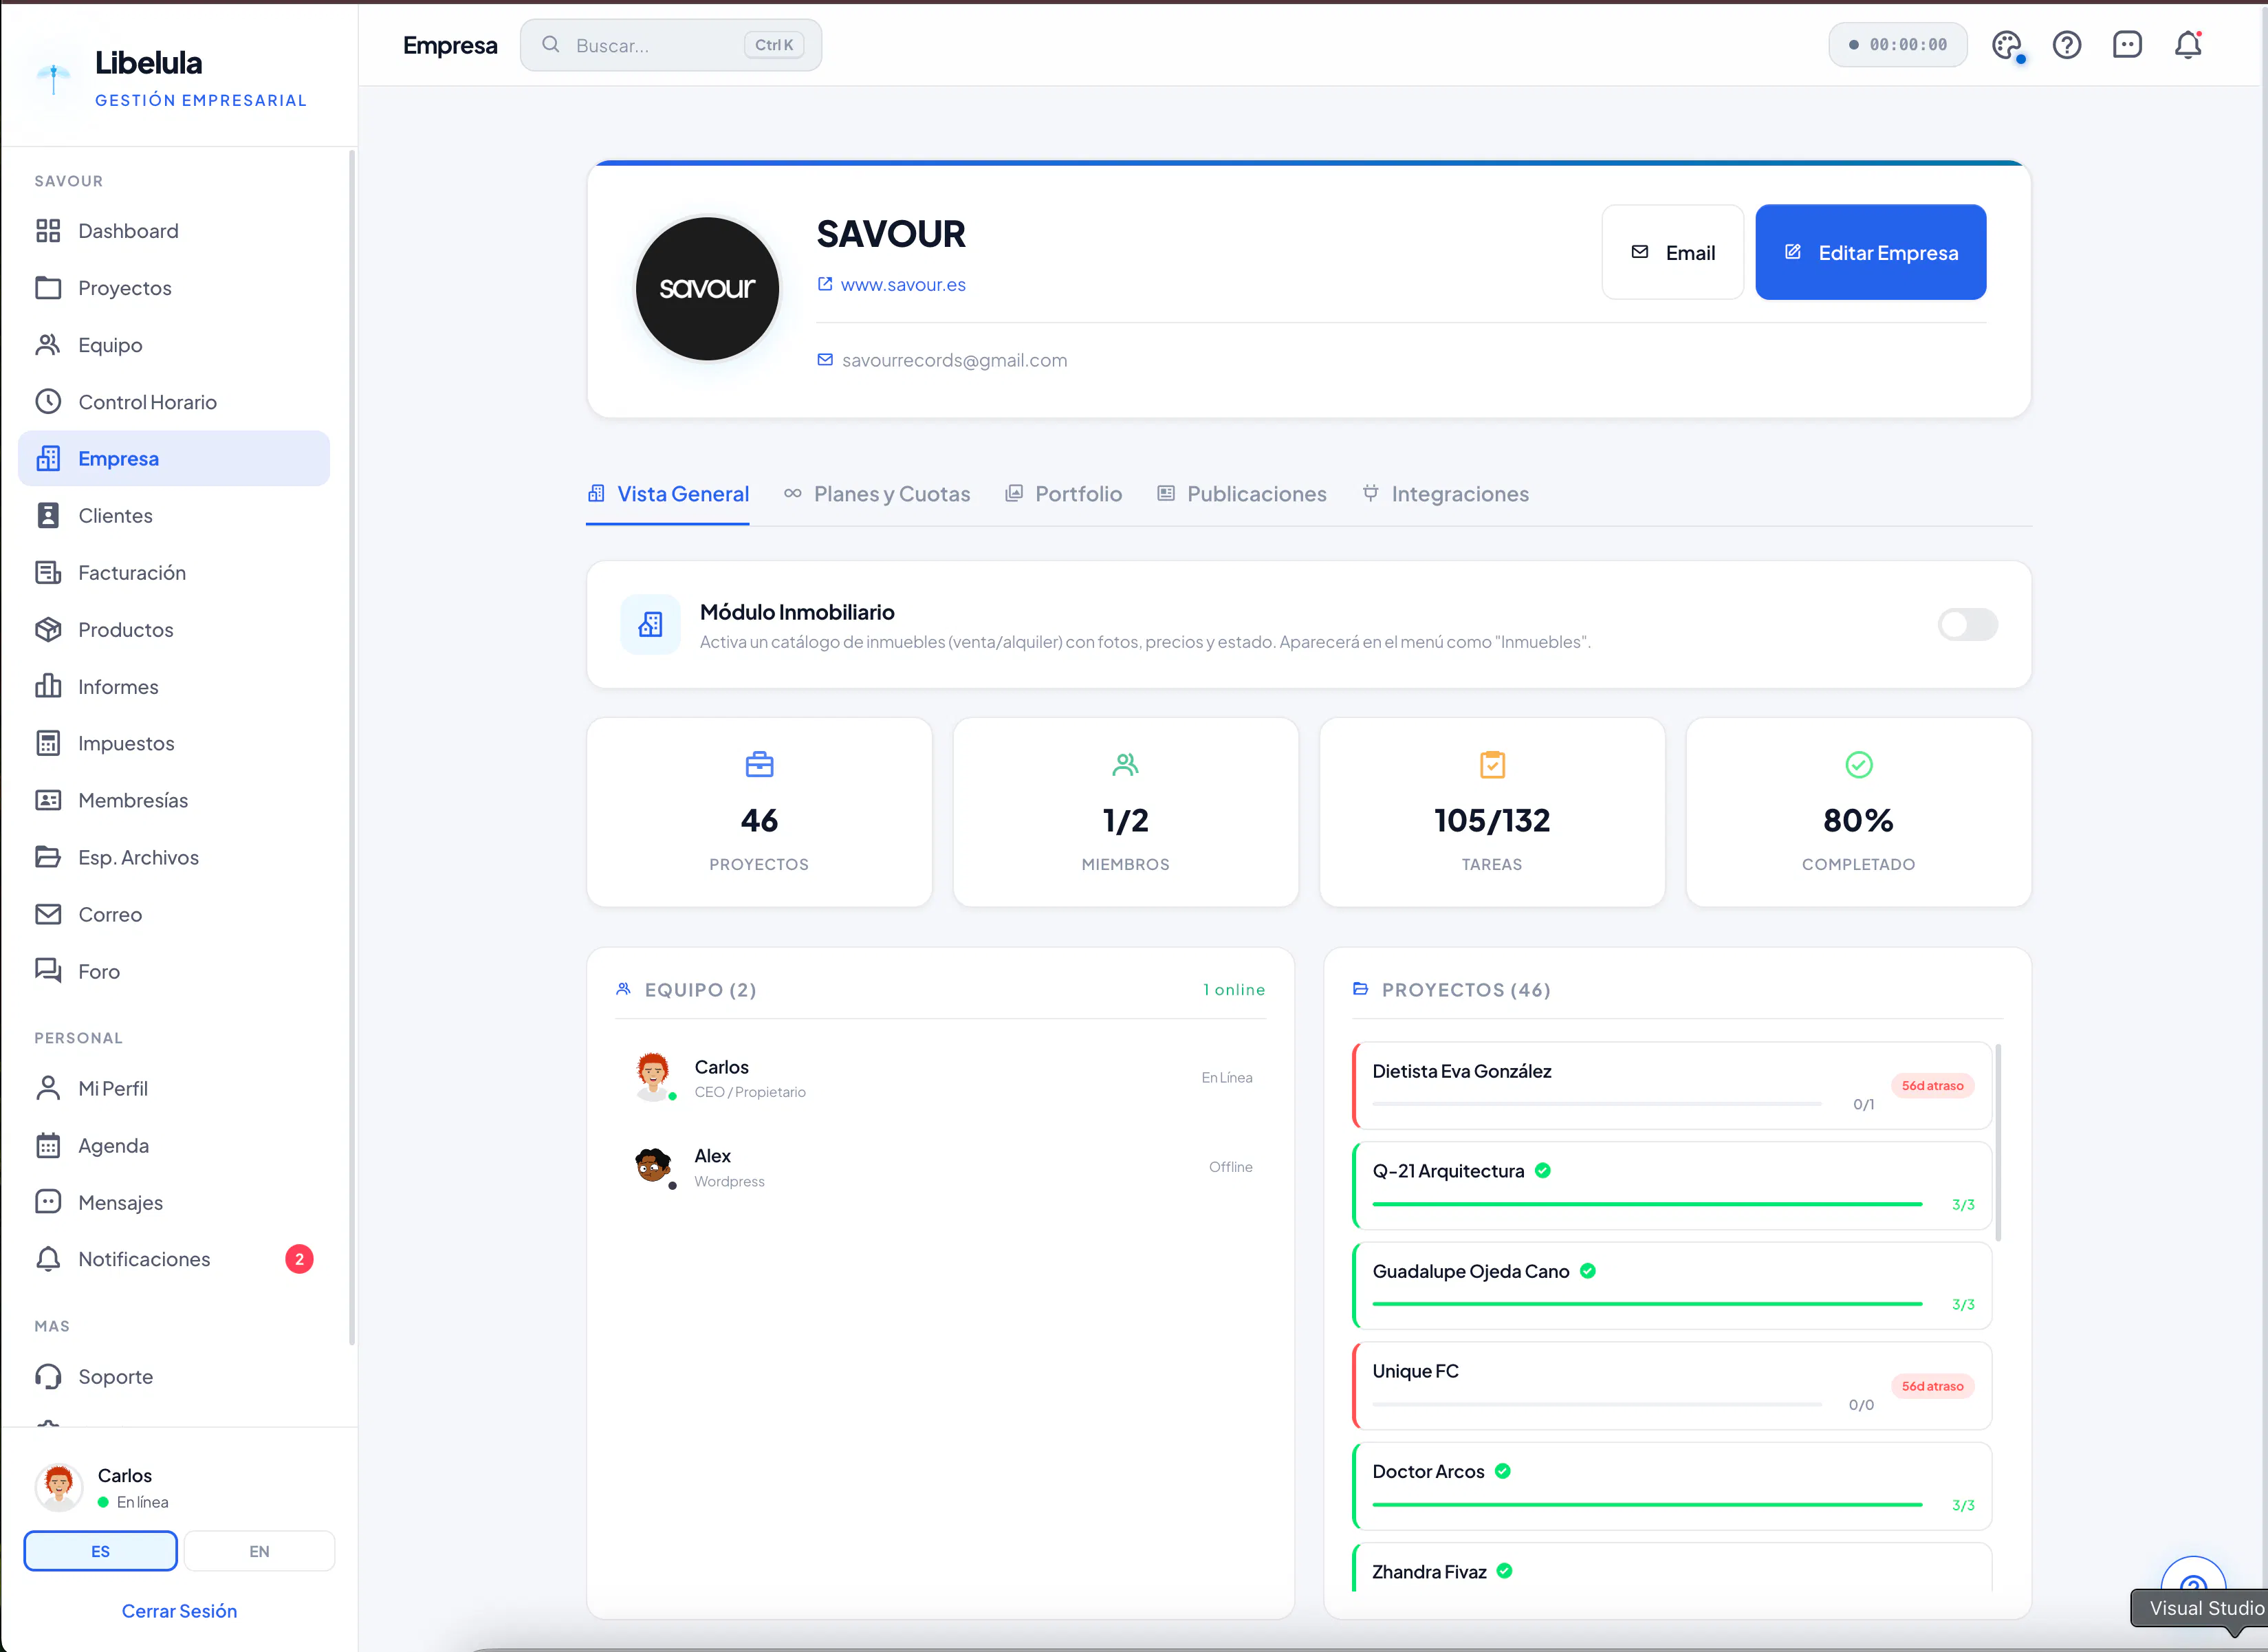Screen dimensions: 2268x1652
Task: Click Q-21 Arquitectura progress bar
Action: pos(1647,1204)
